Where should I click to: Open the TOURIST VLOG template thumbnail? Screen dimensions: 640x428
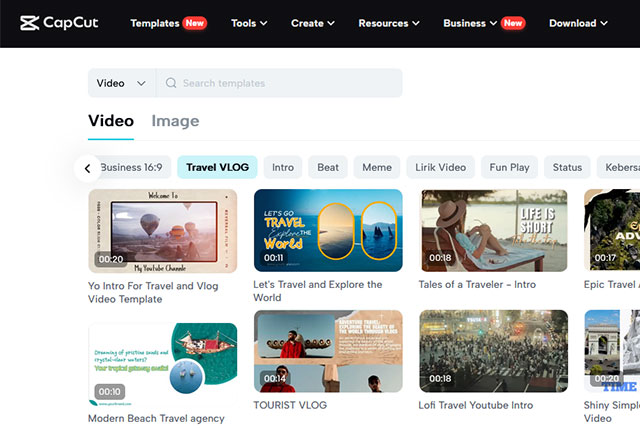328,351
